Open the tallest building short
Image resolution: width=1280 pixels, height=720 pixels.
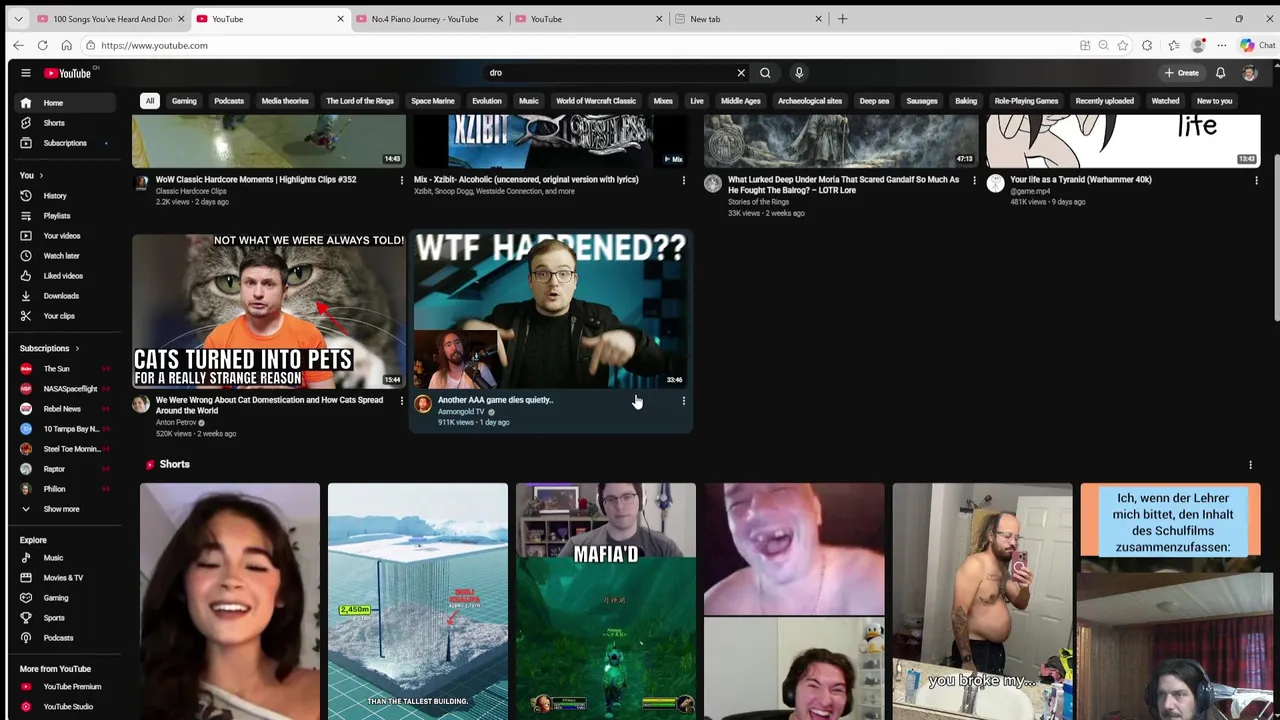[418, 602]
